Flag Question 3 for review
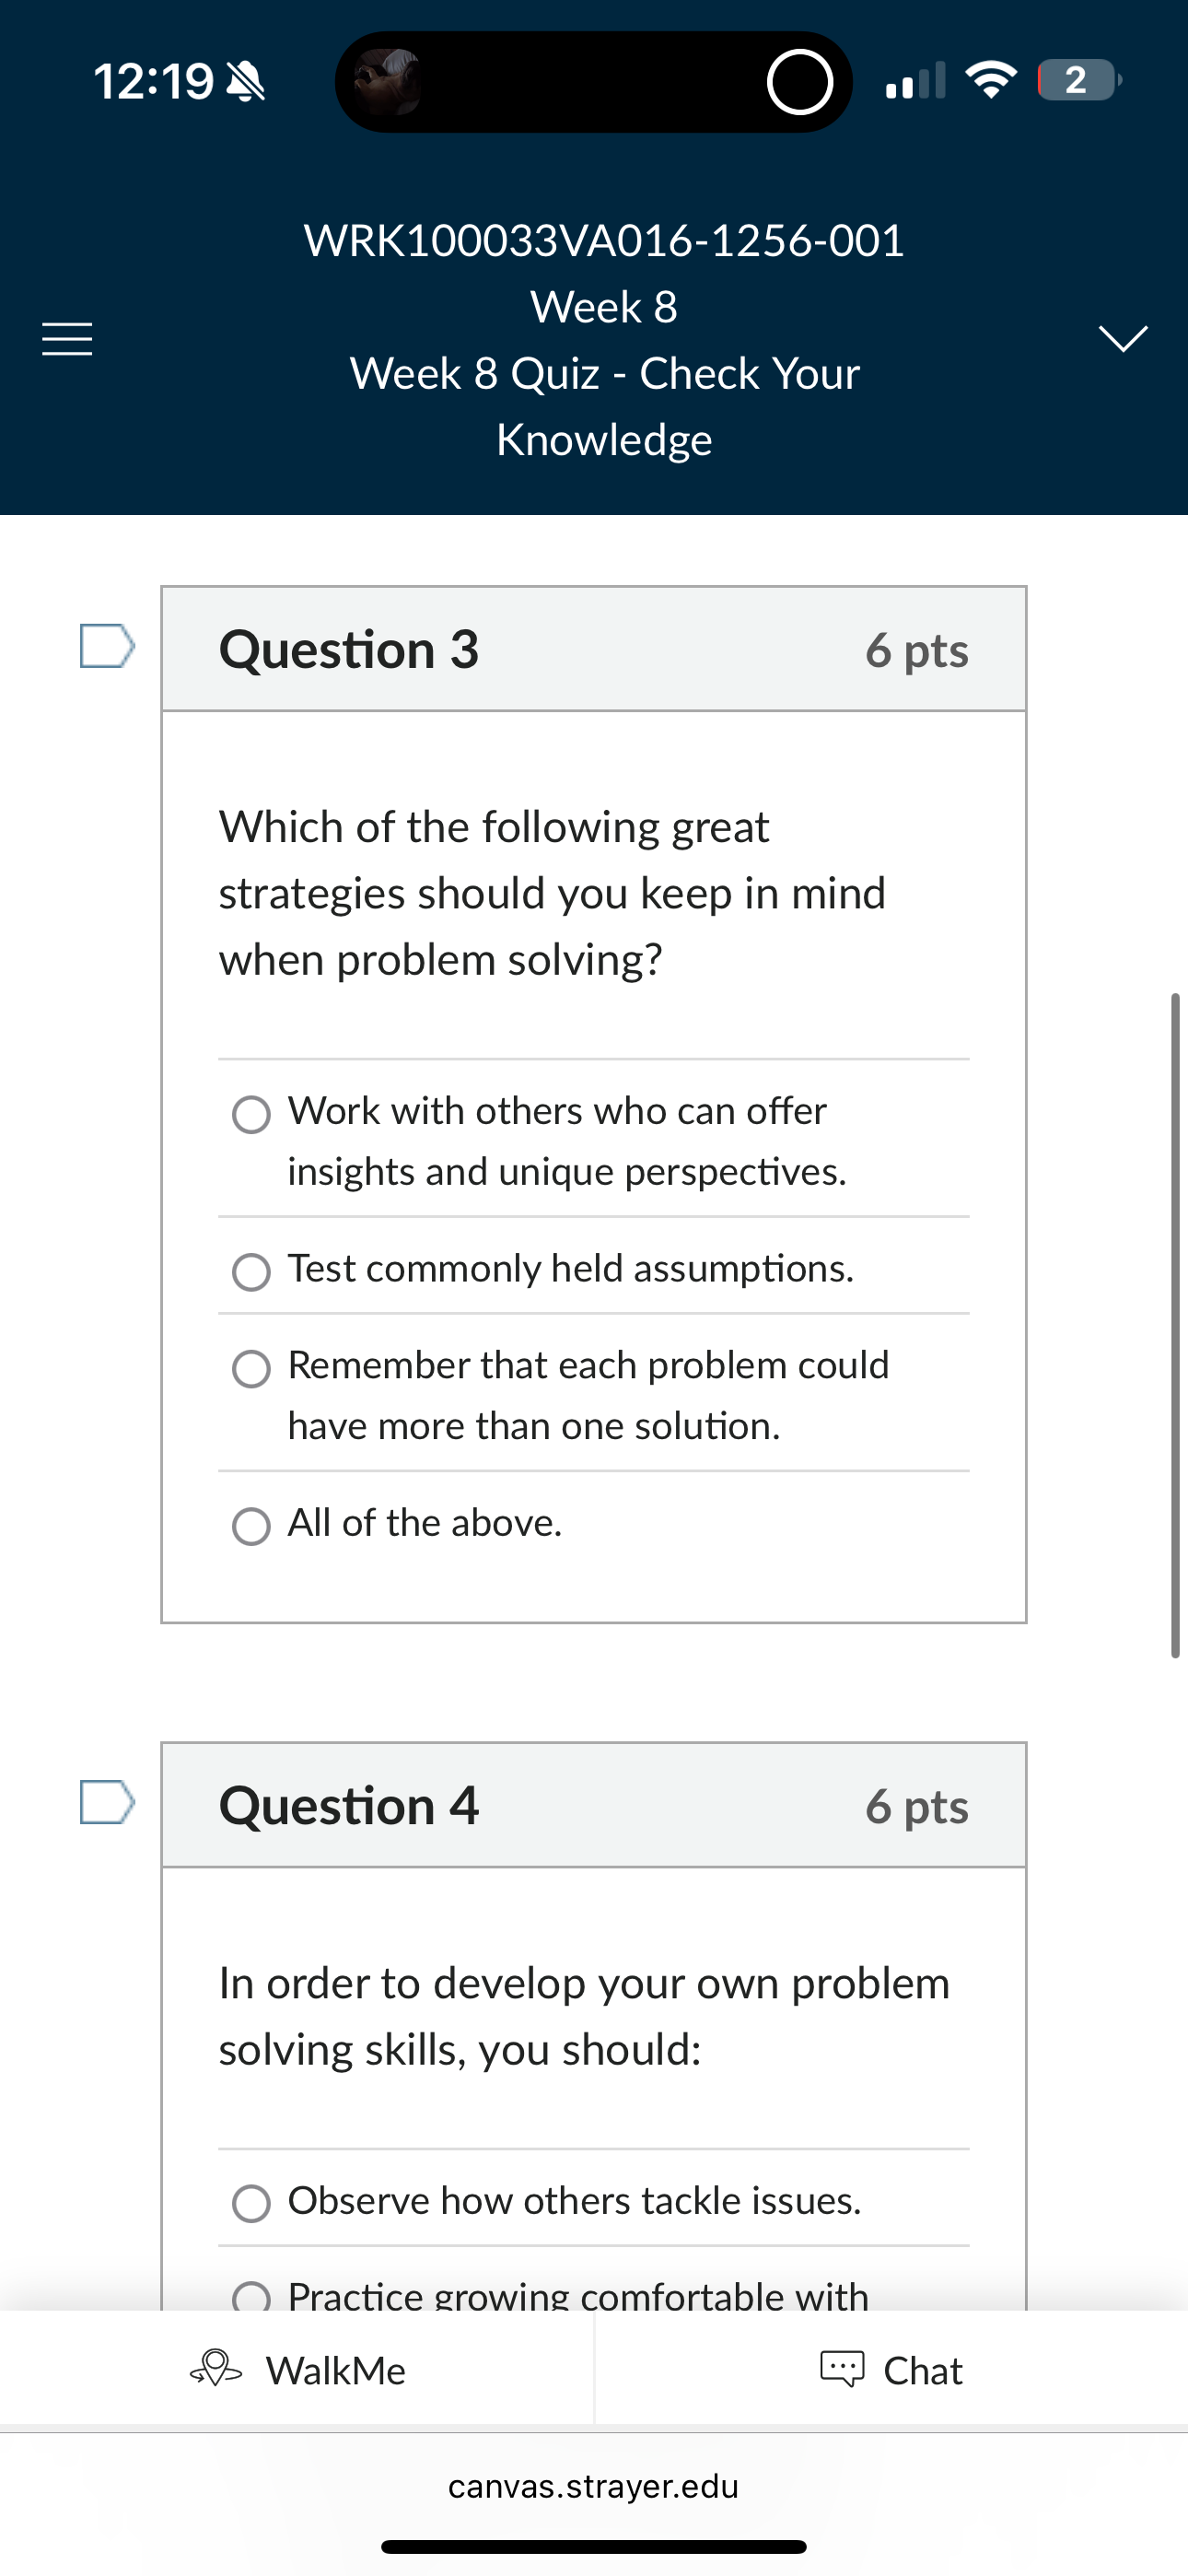Image resolution: width=1188 pixels, height=2576 pixels. pos(107,646)
